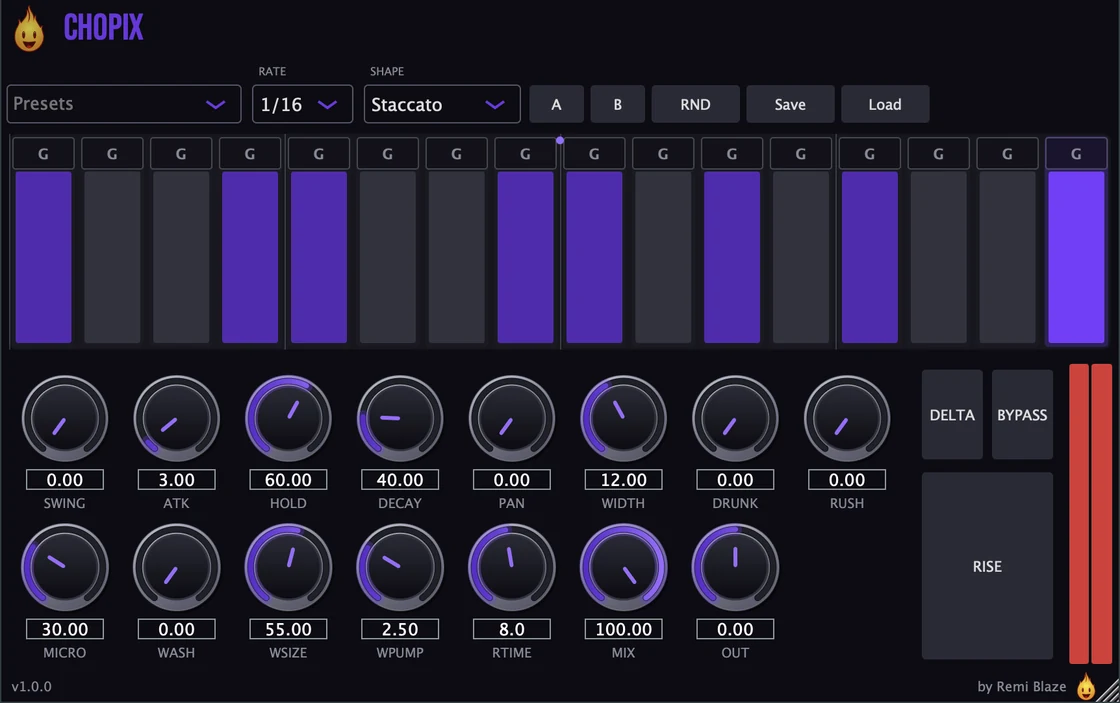Click the DECAY knob
The width and height of the screenshot is (1120, 703).
pos(400,419)
